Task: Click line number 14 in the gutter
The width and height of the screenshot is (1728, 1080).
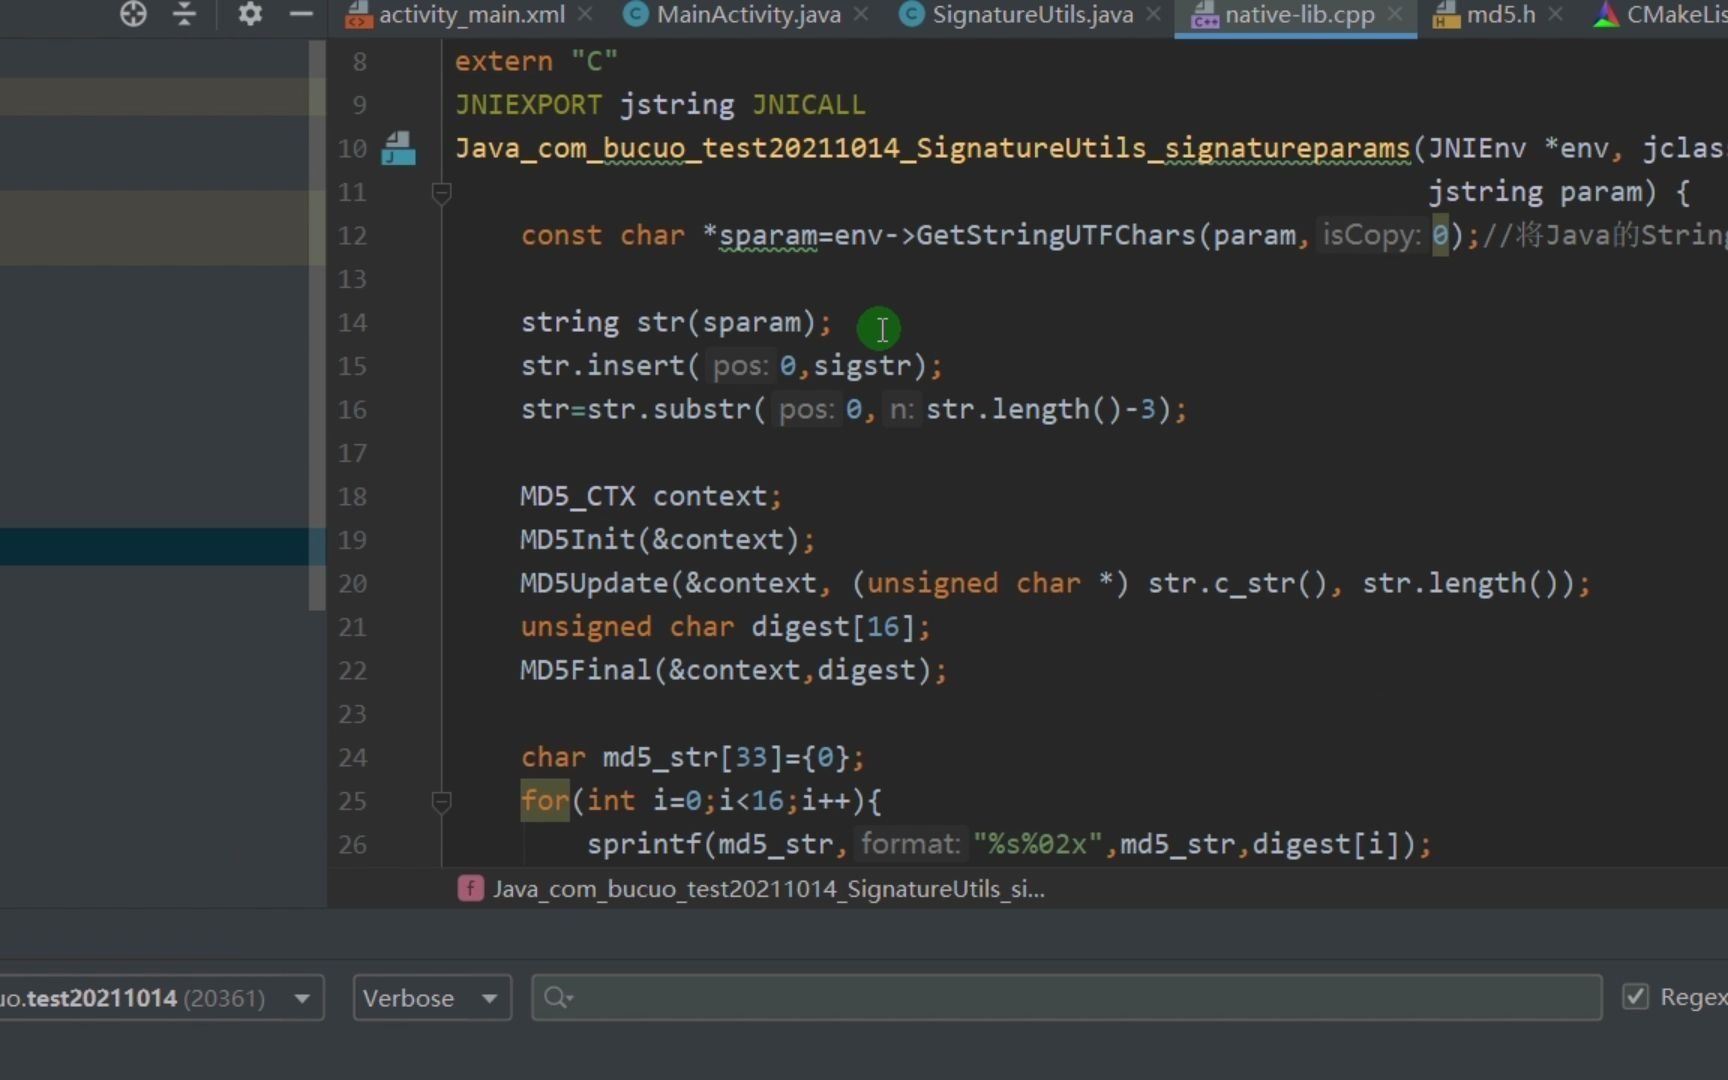Action: pyautogui.click(x=352, y=323)
